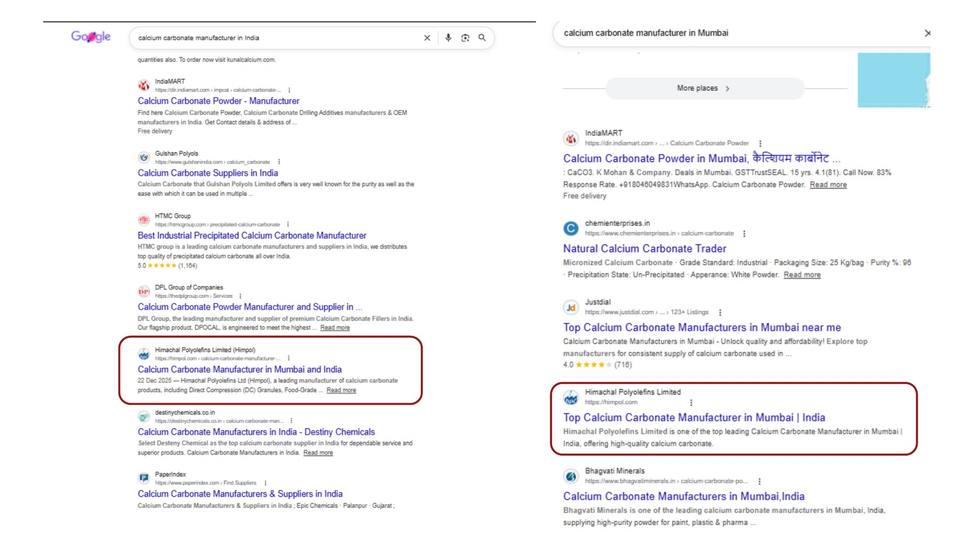
Task: Open three-dot menu for destinychemicals.co.in result
Action: coord(291,421)
